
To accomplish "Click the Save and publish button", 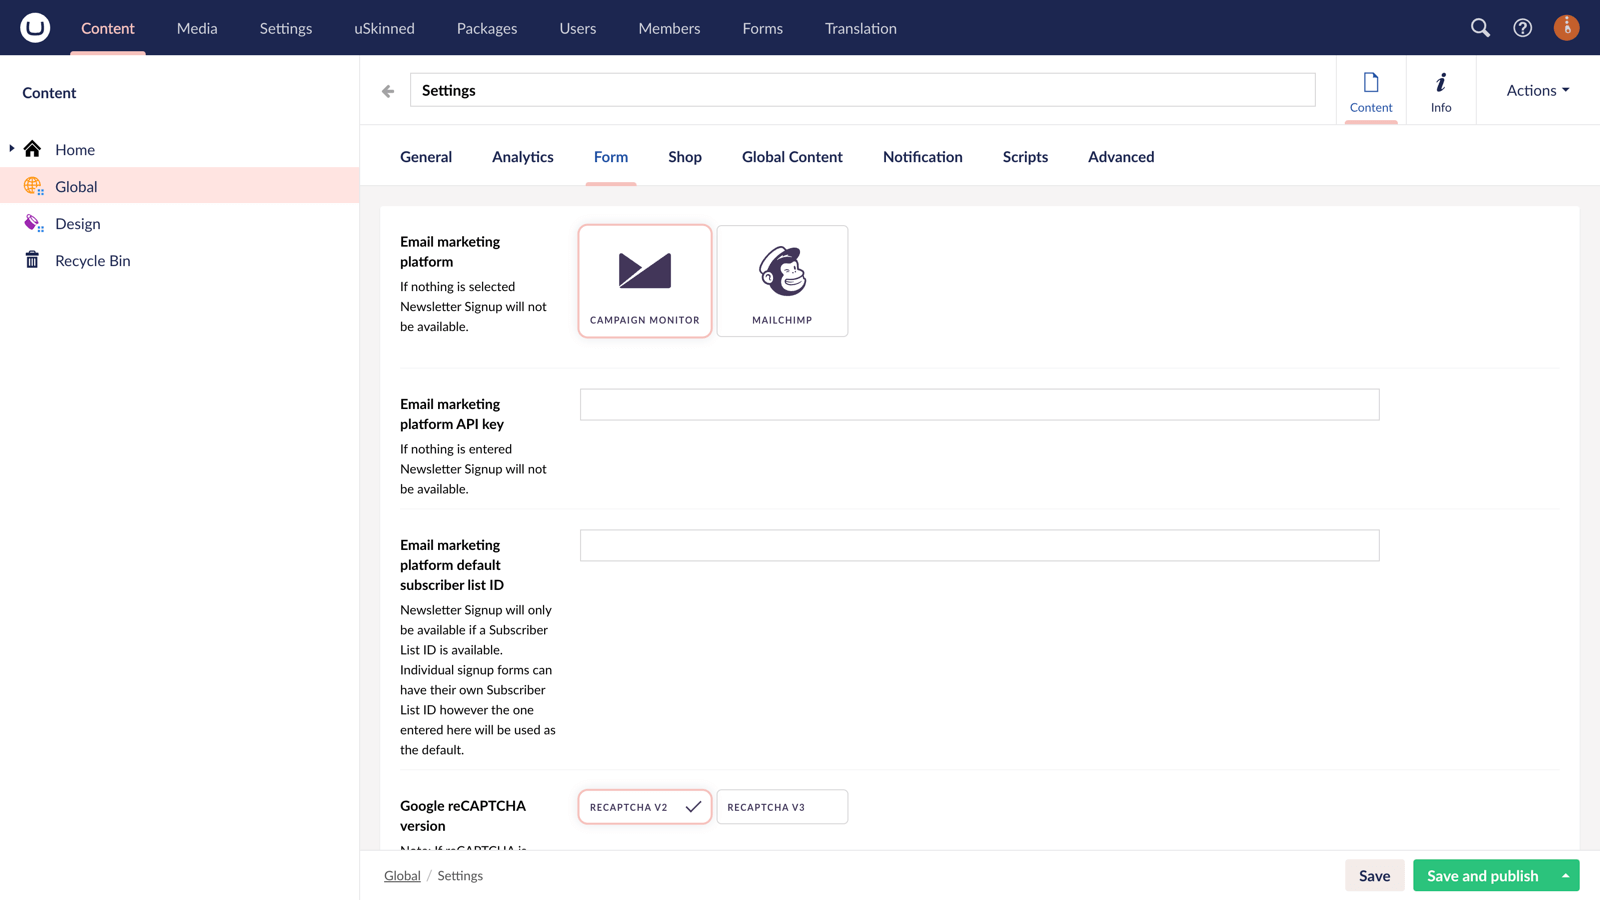I will click(x=1482, y=875).
